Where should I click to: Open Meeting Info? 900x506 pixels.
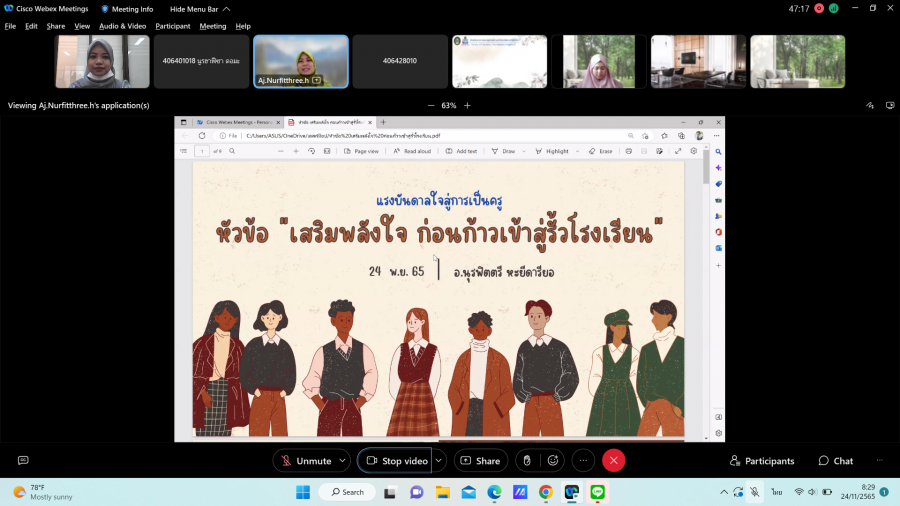click(x=127, y=9)
